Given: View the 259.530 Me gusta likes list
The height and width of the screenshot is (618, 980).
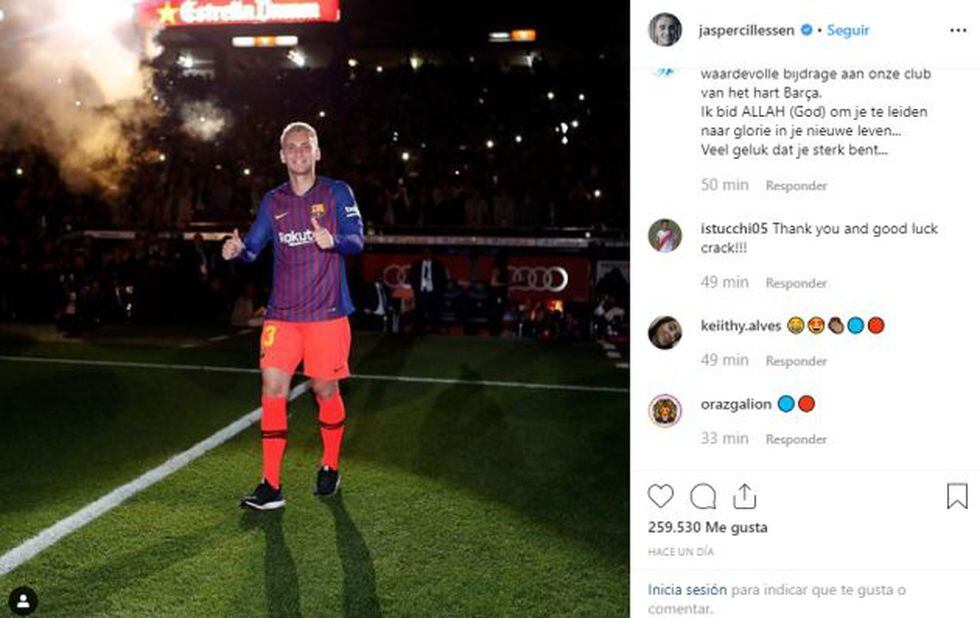Looking at the screenshot, I should 708,527.
